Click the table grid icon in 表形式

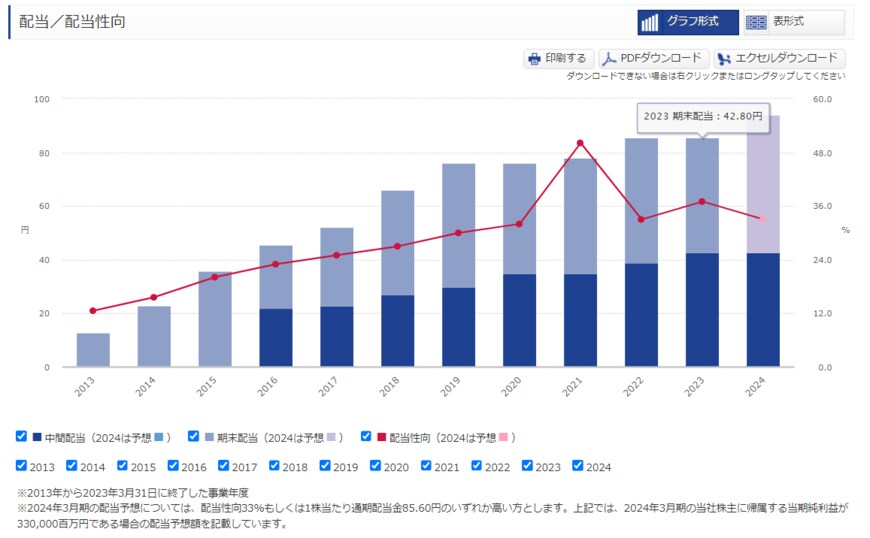[756, 22]
